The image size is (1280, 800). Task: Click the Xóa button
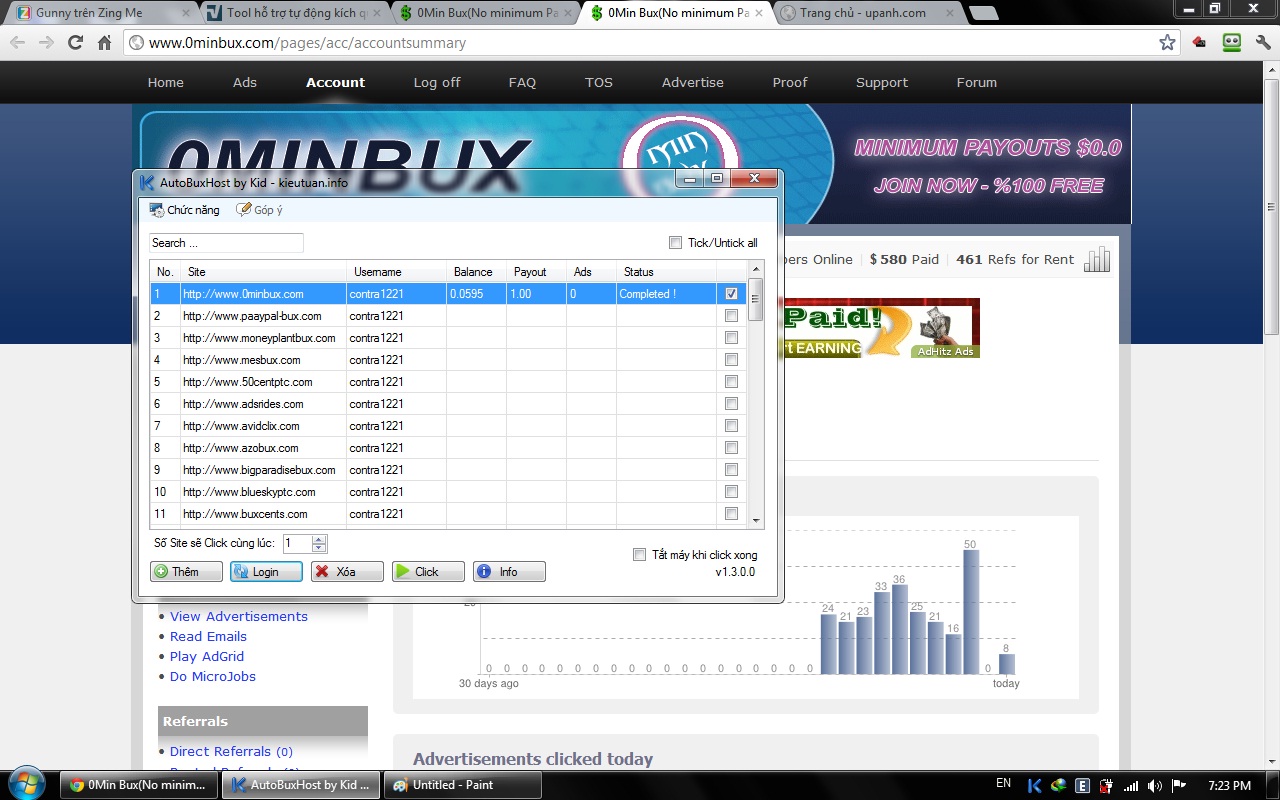(347, 572)
